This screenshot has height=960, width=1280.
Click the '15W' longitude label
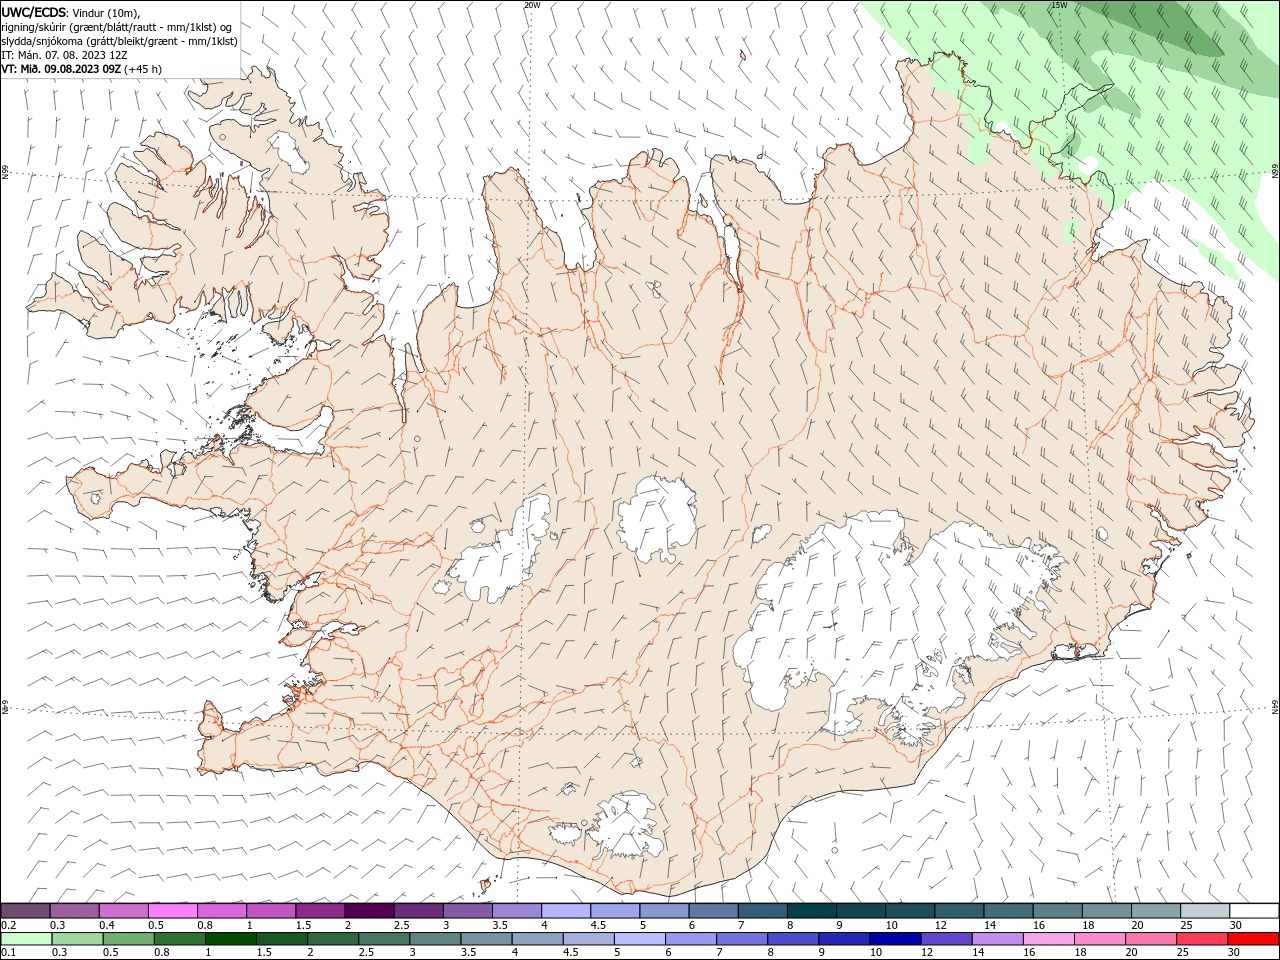point(1059,5)
